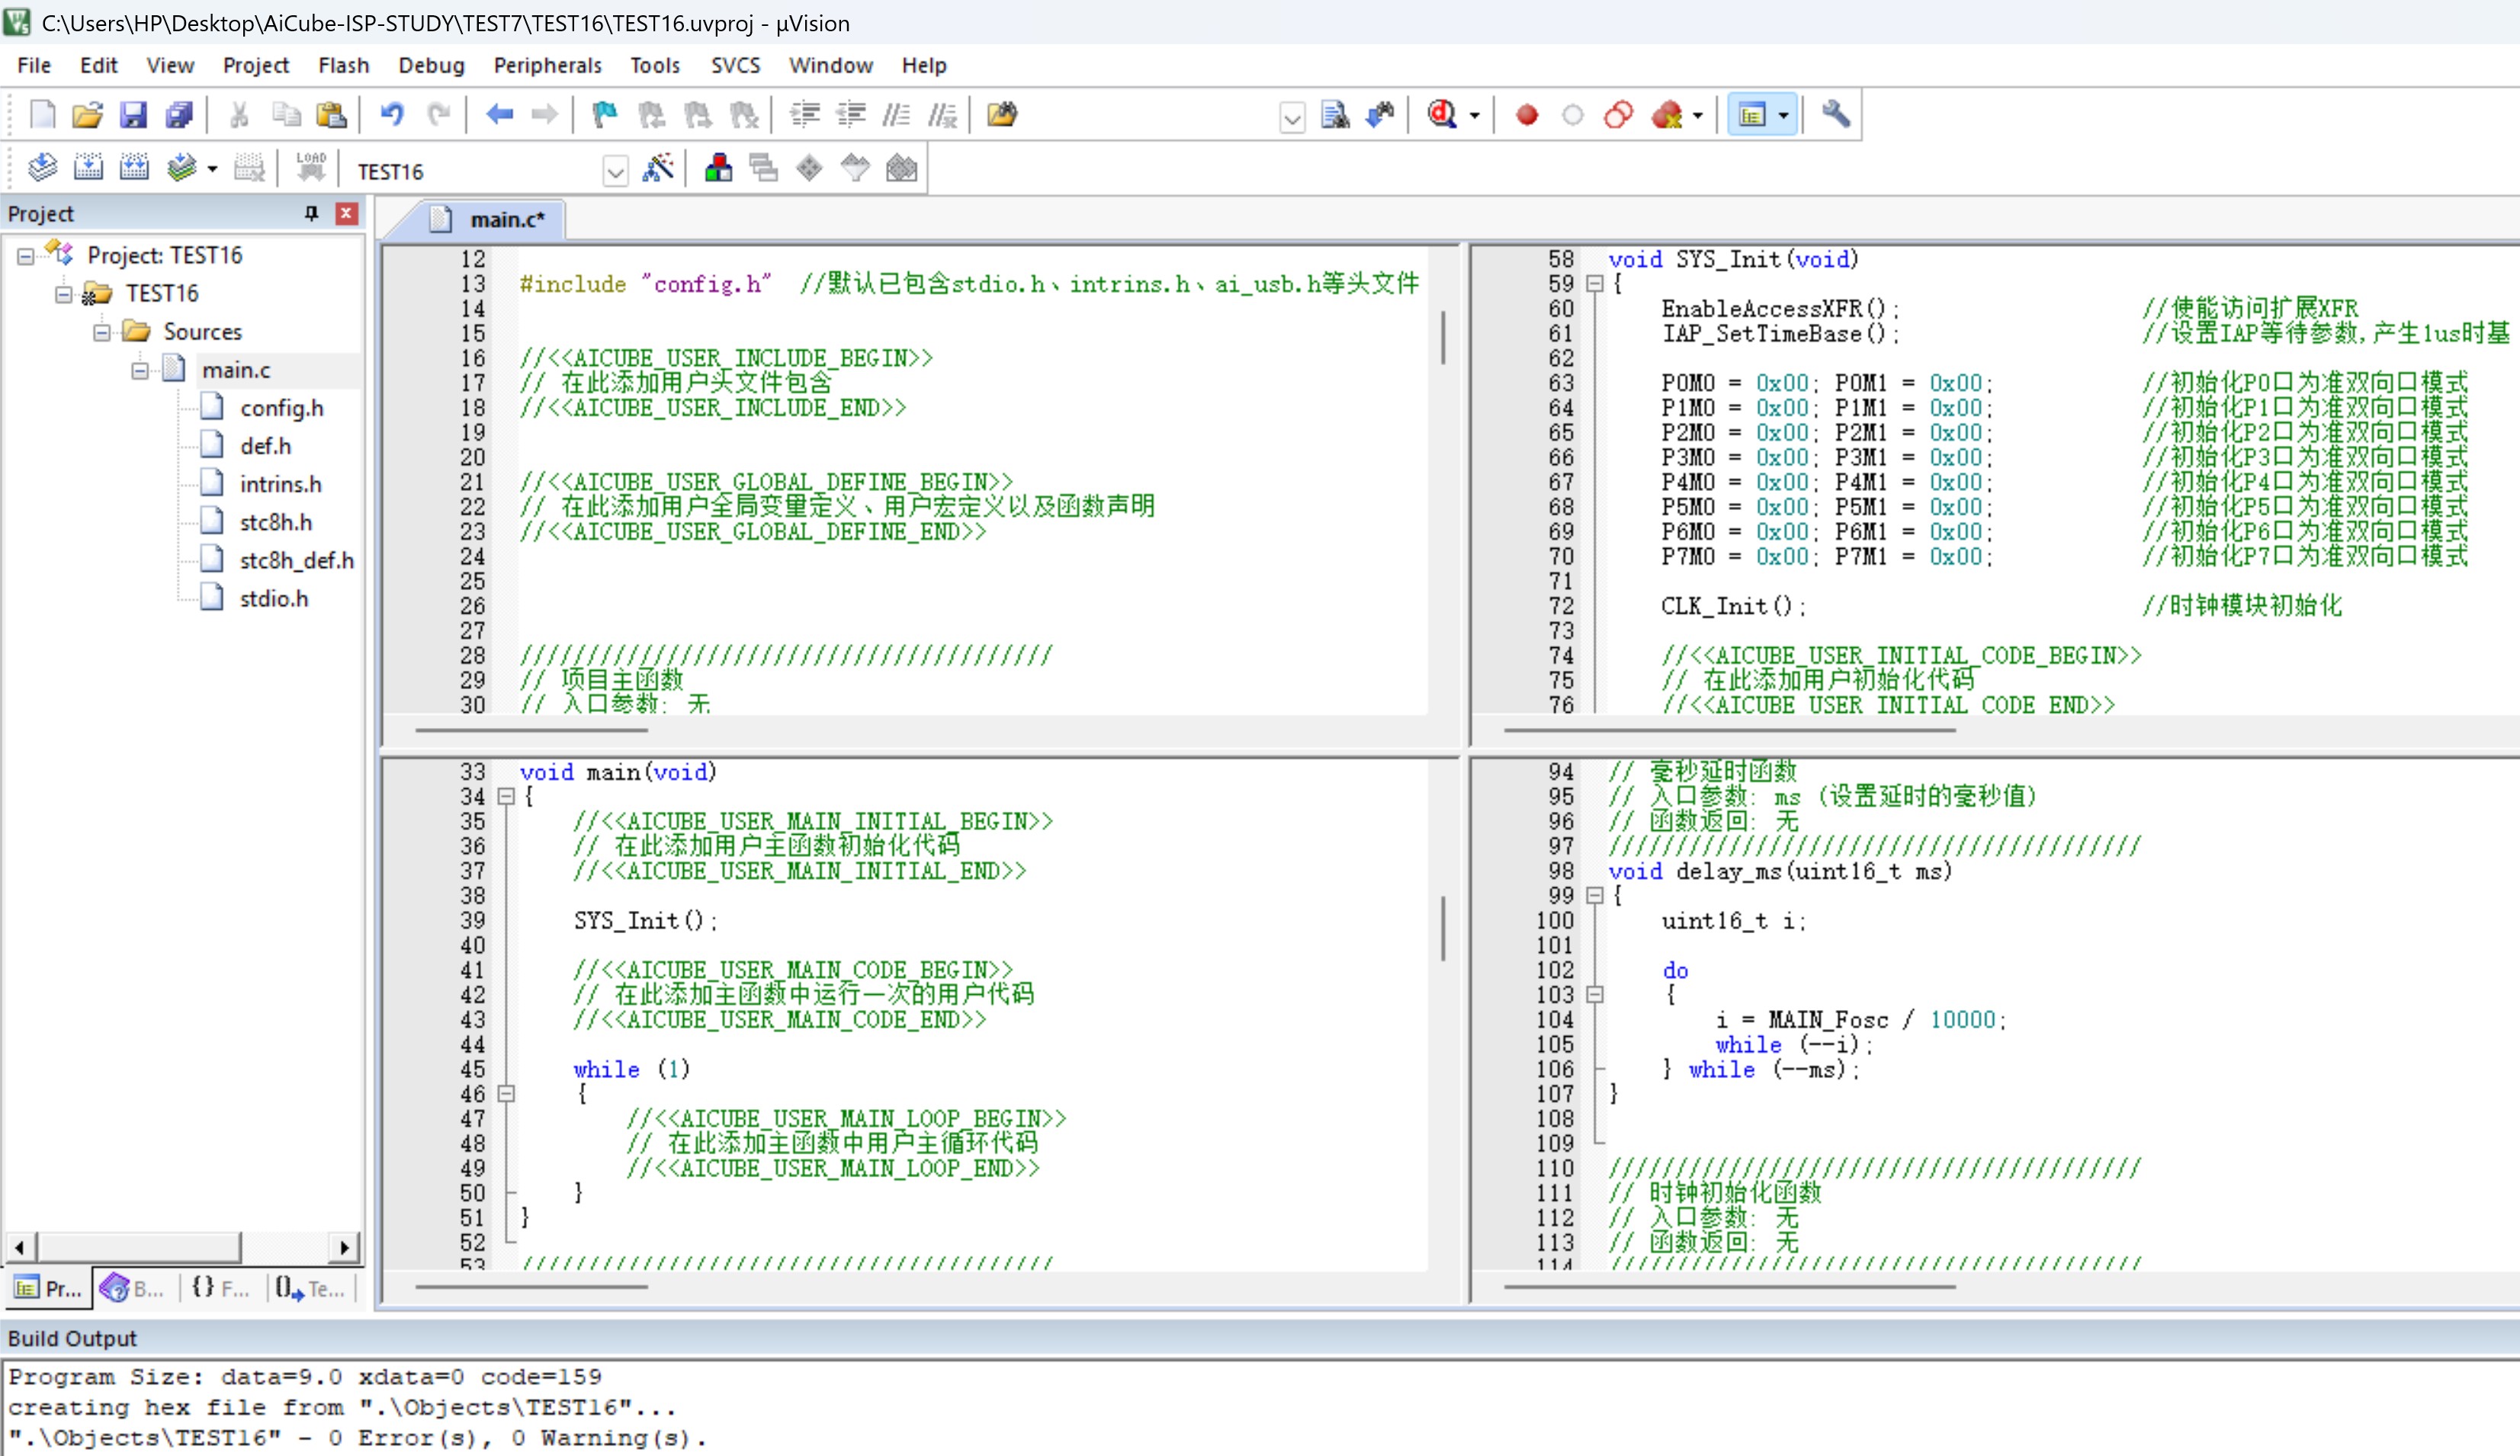The image size is (2520, 1456).
Task: Open a file using the Open icon
Action: 88,115
